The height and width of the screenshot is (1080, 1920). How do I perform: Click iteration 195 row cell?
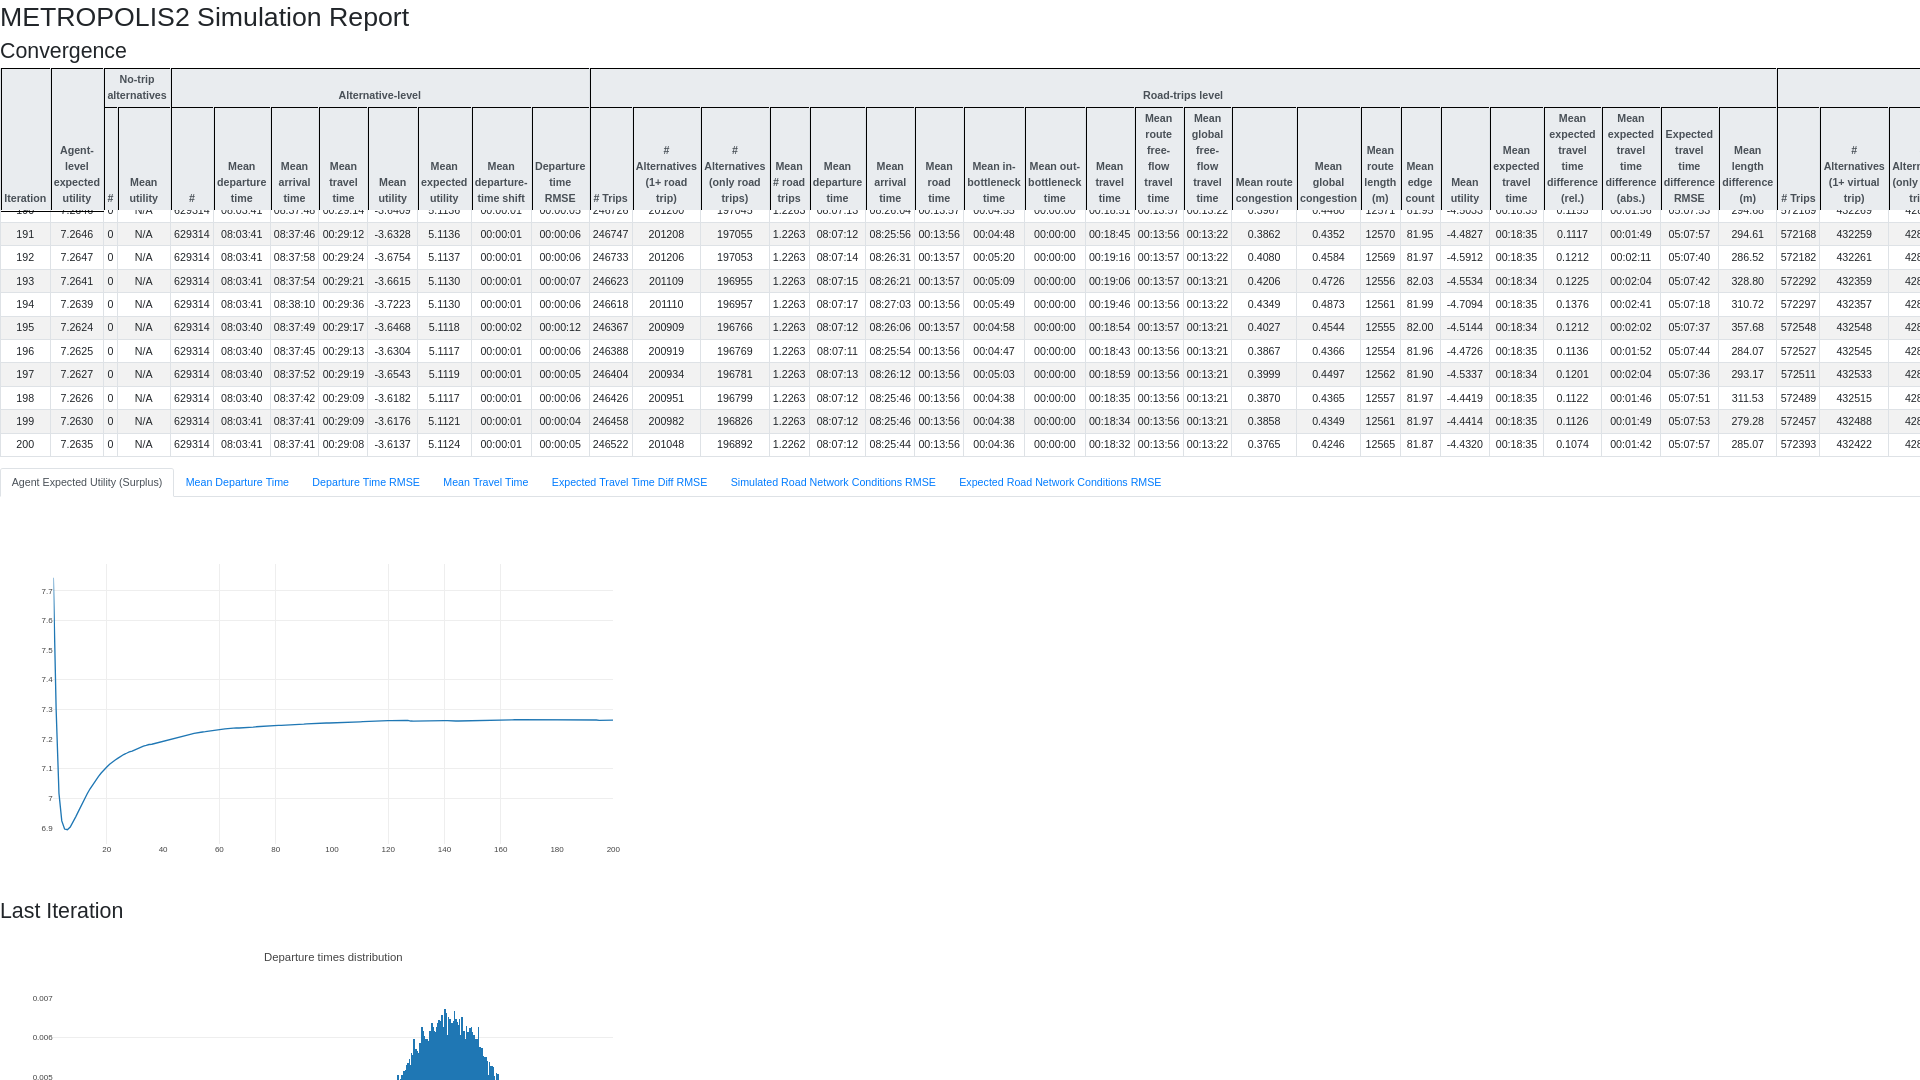(x=25, y=327)
